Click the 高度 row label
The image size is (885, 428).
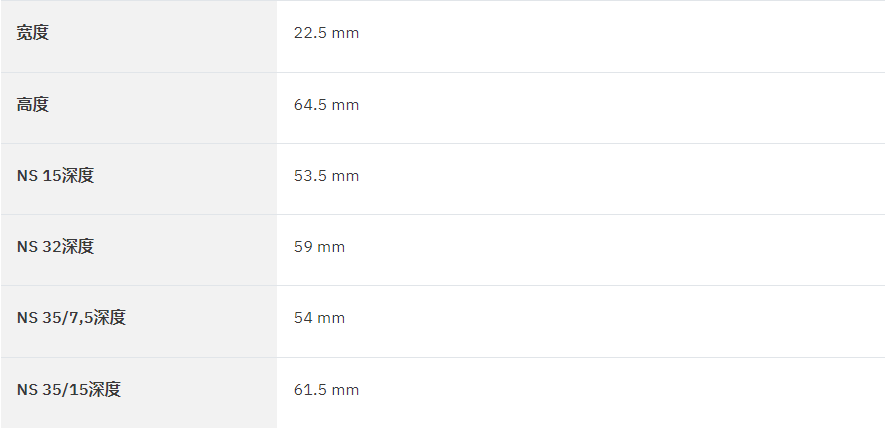coord(33,104)
